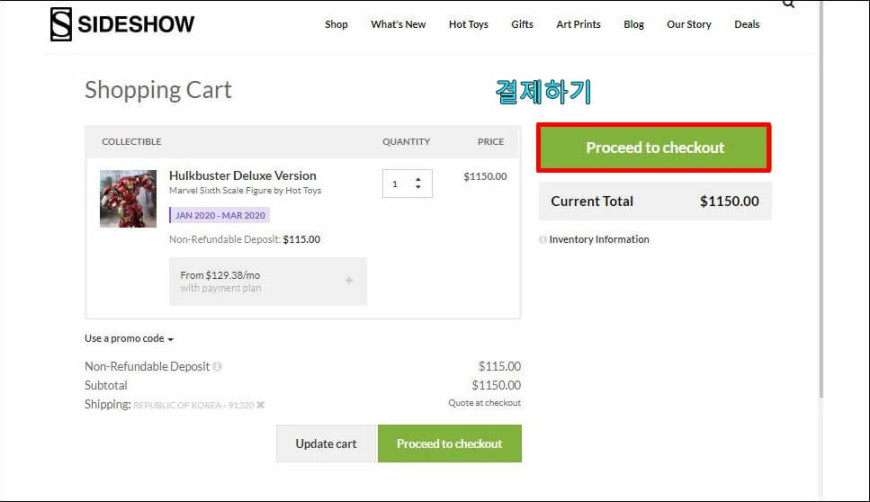The height and width of the screenshot is (502, 870).
Task: Click the page vertical scrollbar
Action: [x=821, y=200]
